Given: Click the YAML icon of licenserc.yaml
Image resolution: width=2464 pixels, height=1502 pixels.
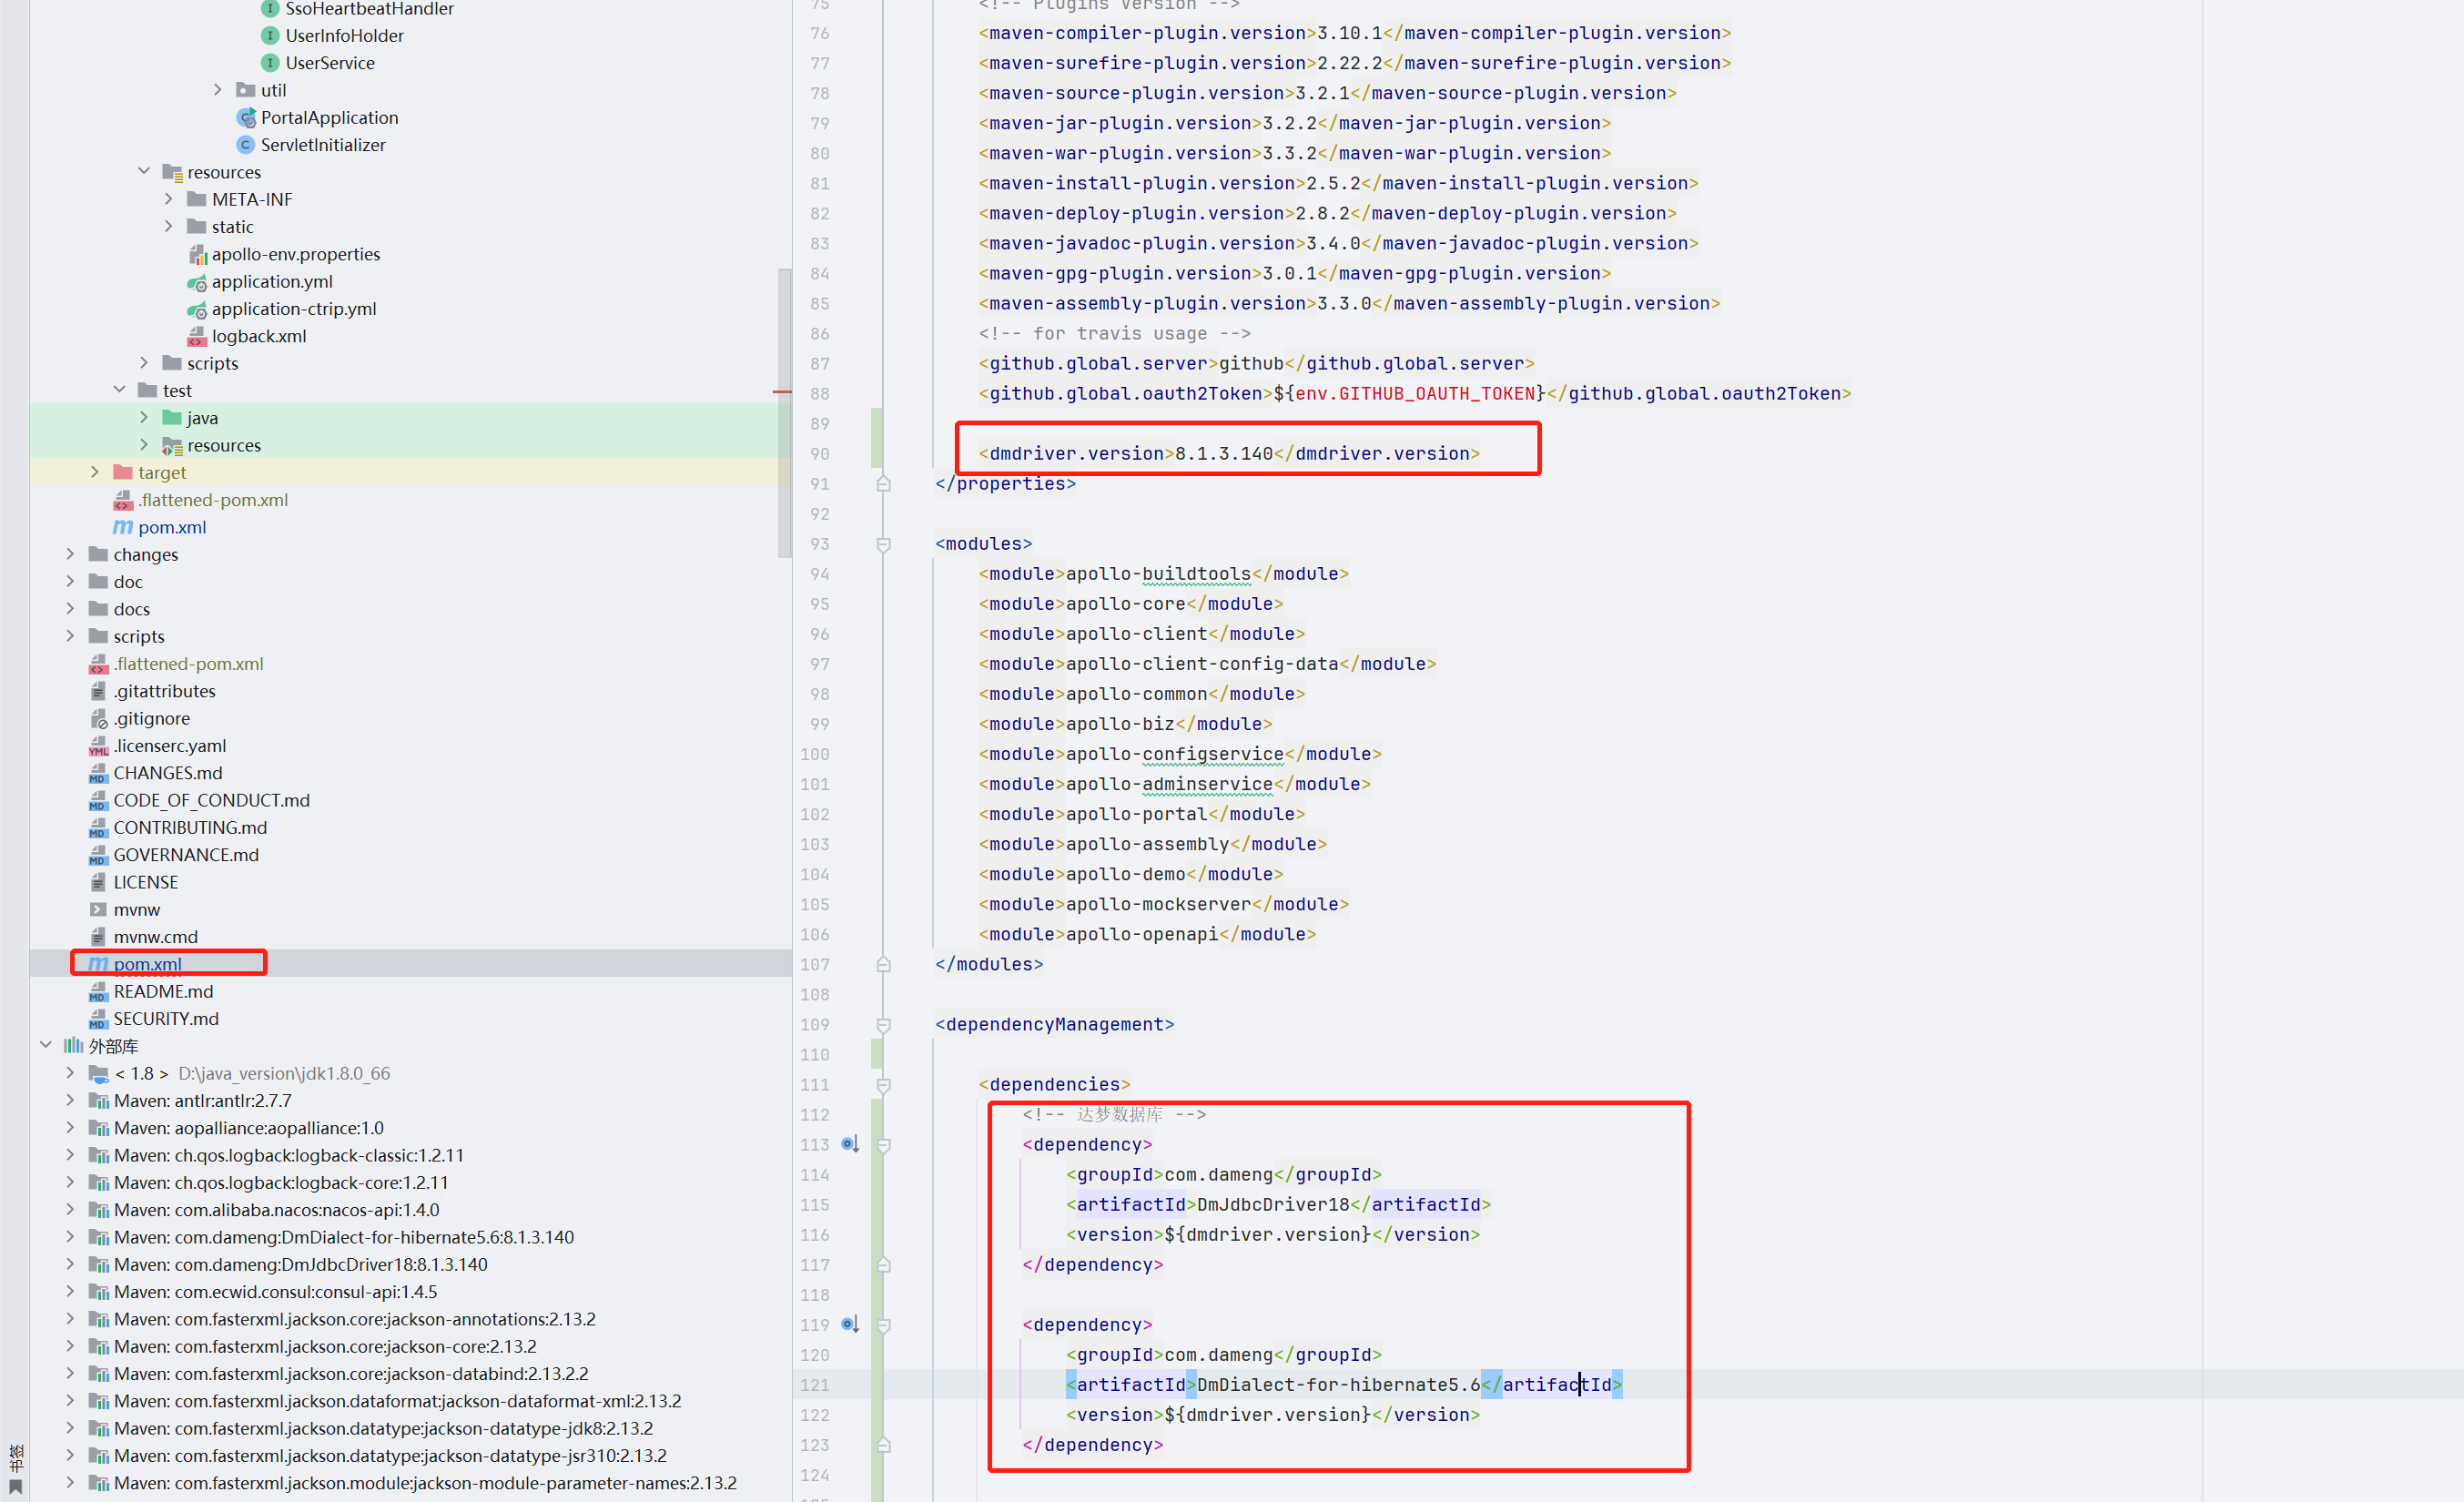Looking at the screenshot, I should coord(97,745).
